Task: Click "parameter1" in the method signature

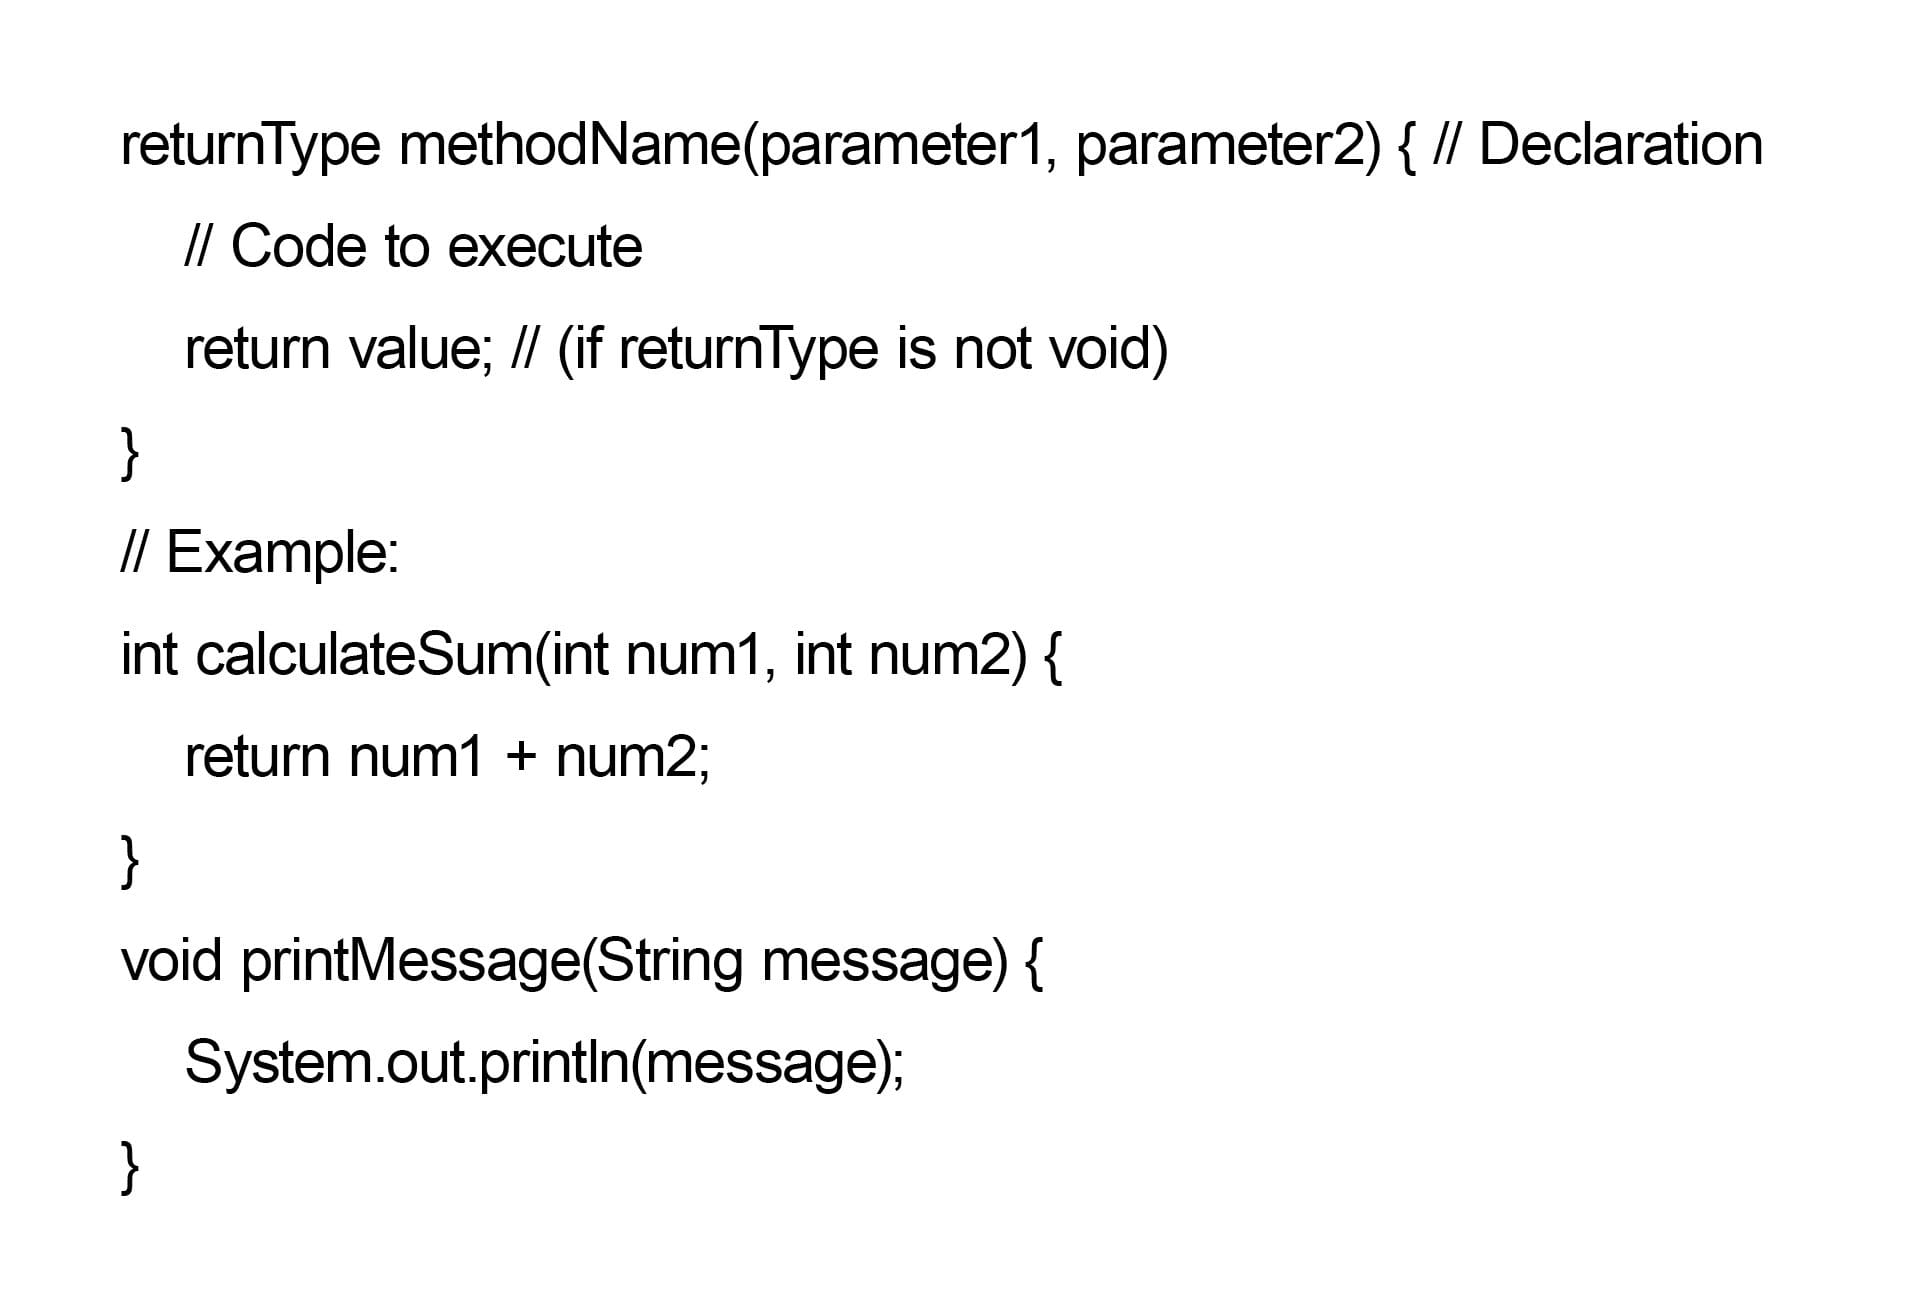Action: (903, 146)
